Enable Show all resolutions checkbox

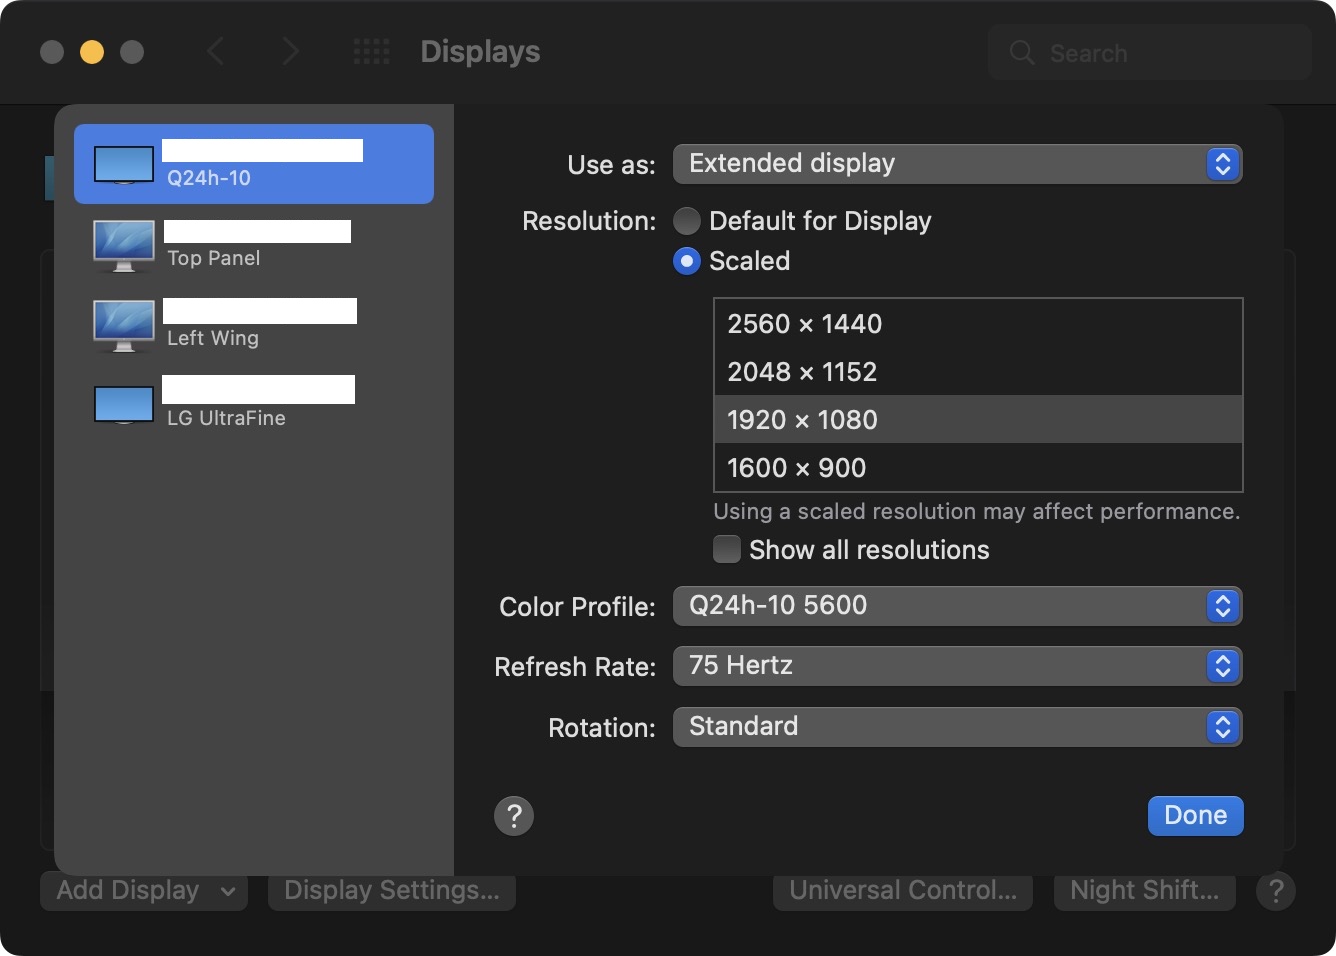pyautogui.click(x=727, y=549)
